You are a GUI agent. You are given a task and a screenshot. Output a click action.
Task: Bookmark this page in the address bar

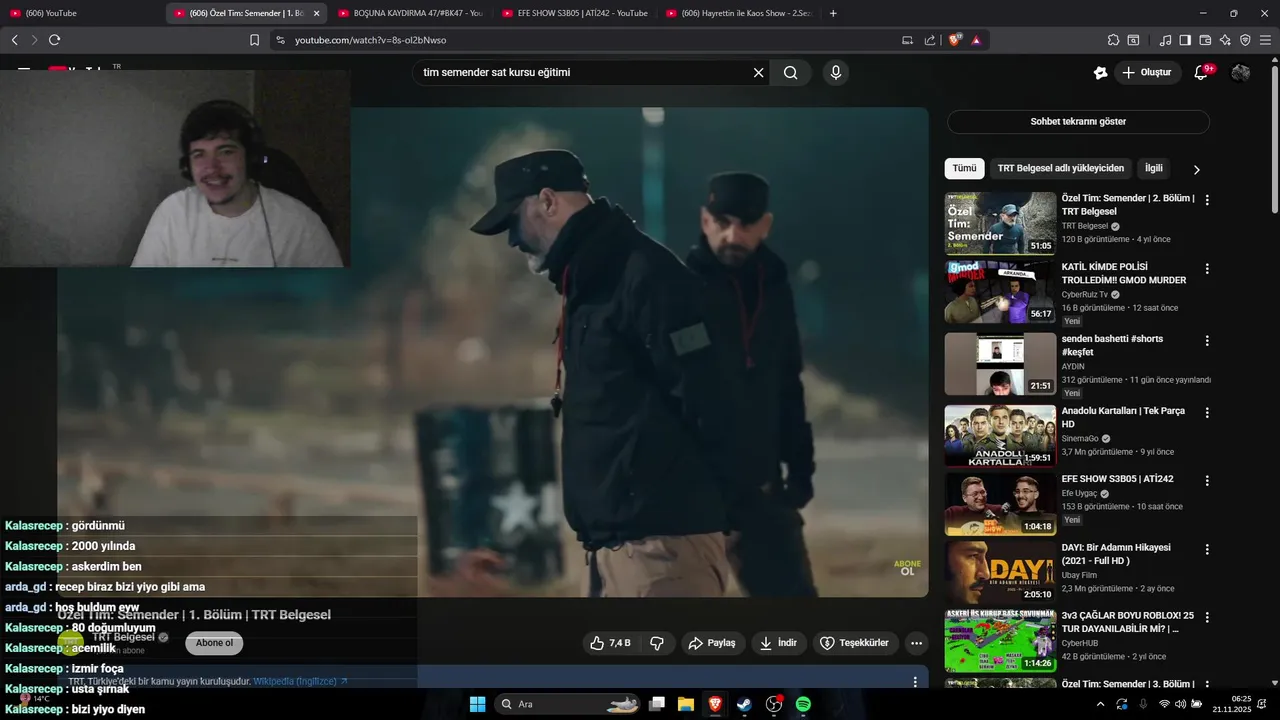pyautogui.click(x=254, y=40)
